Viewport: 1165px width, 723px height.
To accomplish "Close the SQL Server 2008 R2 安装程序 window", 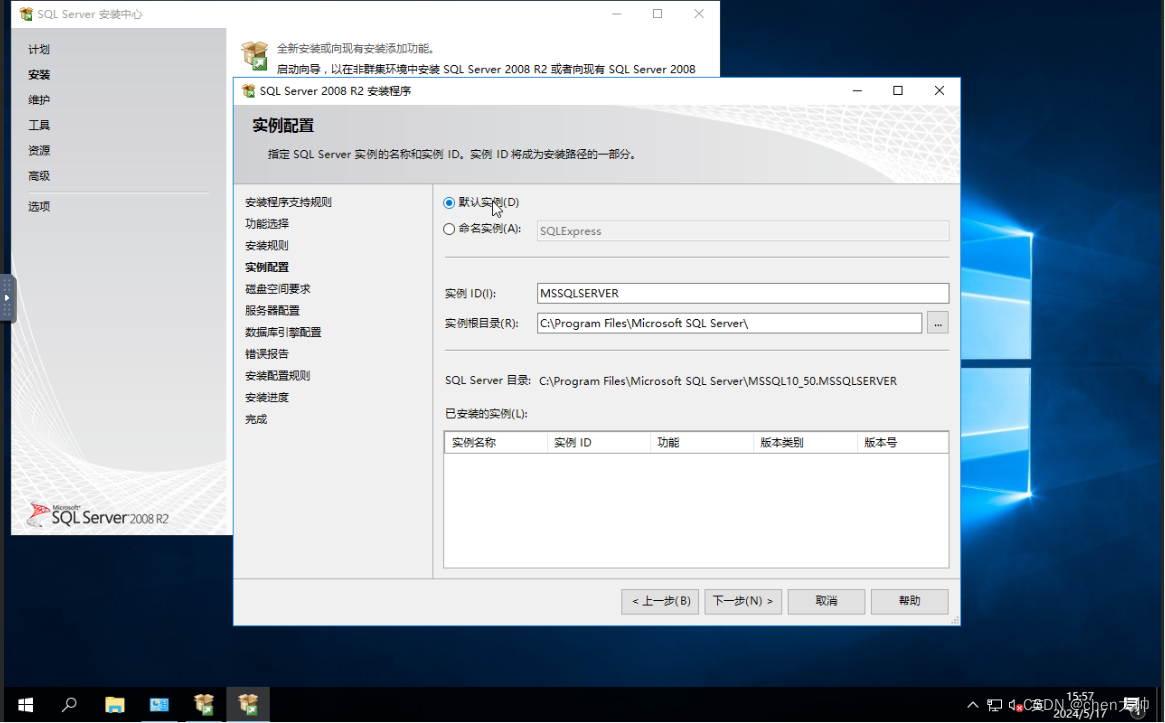I will click(x=939, y=91).
